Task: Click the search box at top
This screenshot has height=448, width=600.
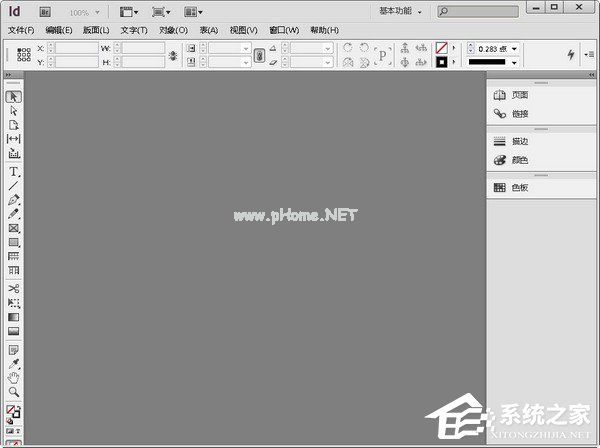Action: [478, 11]
